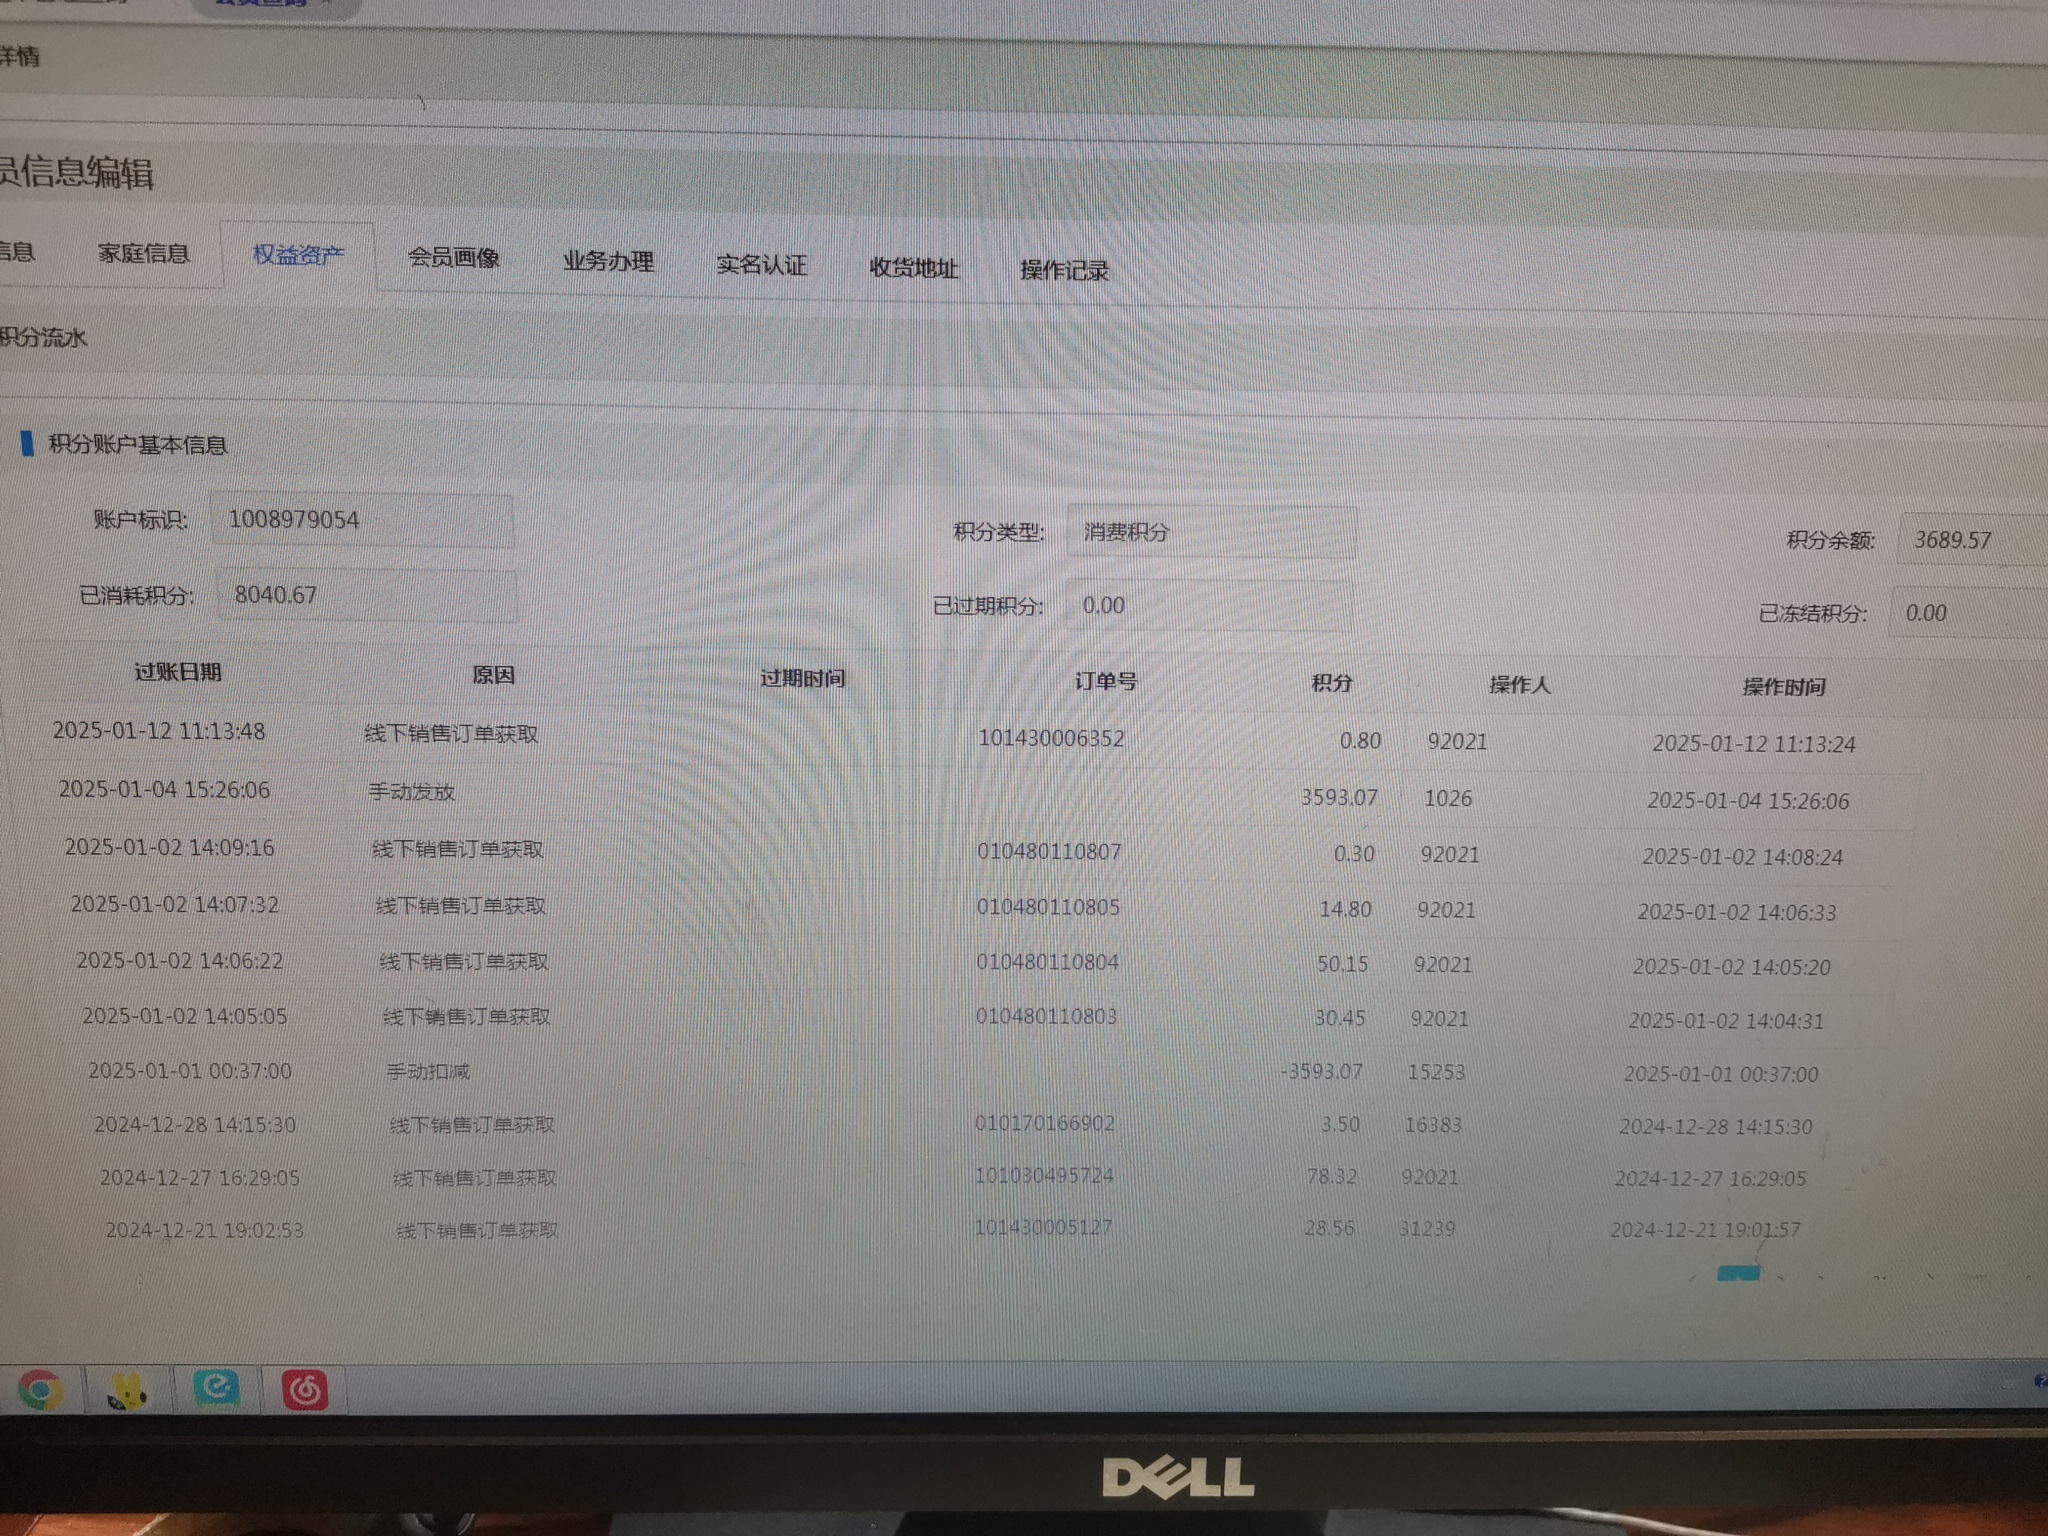Screen dimensions: 2048x1536
Task: Switch to the 实名认证 tab
Action: pyautogui.click(x=761, y=265)
